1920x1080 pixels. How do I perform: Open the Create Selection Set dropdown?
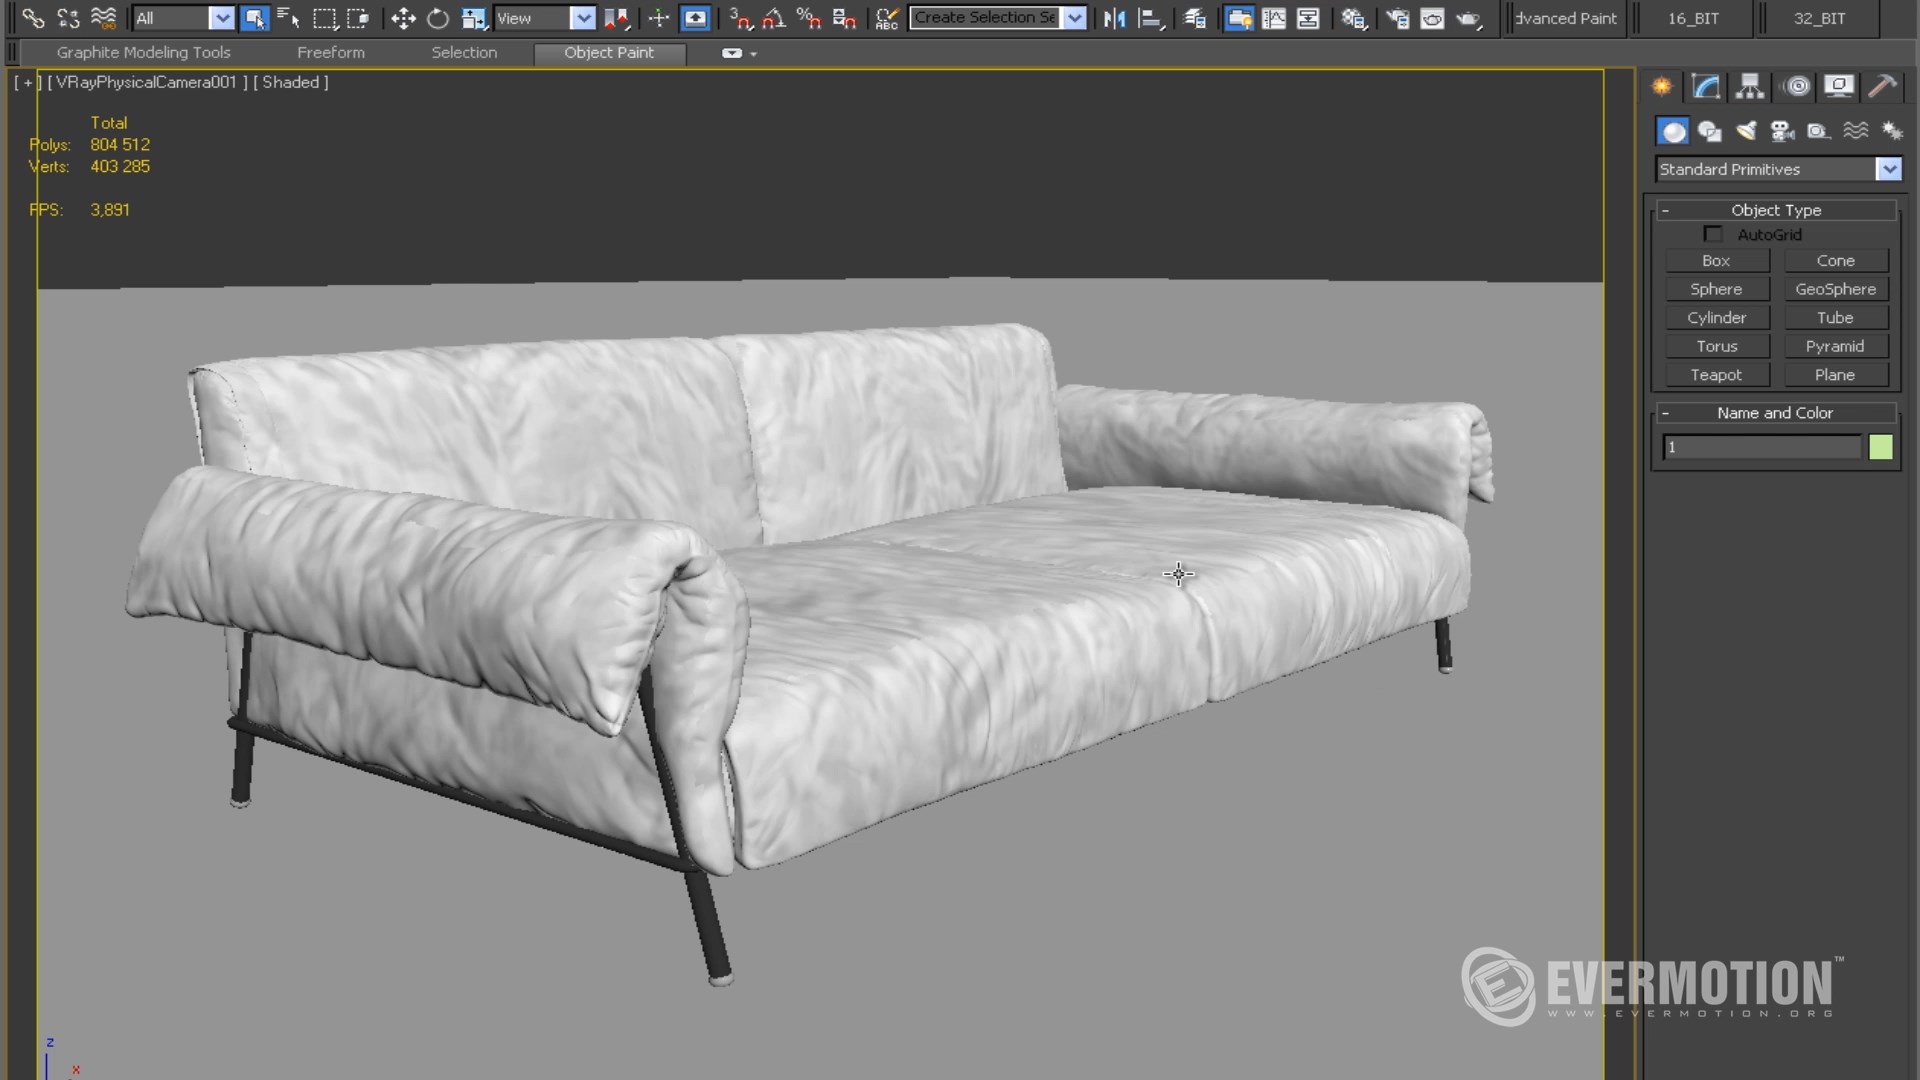pyautogui.click(x=1074, y=18)
